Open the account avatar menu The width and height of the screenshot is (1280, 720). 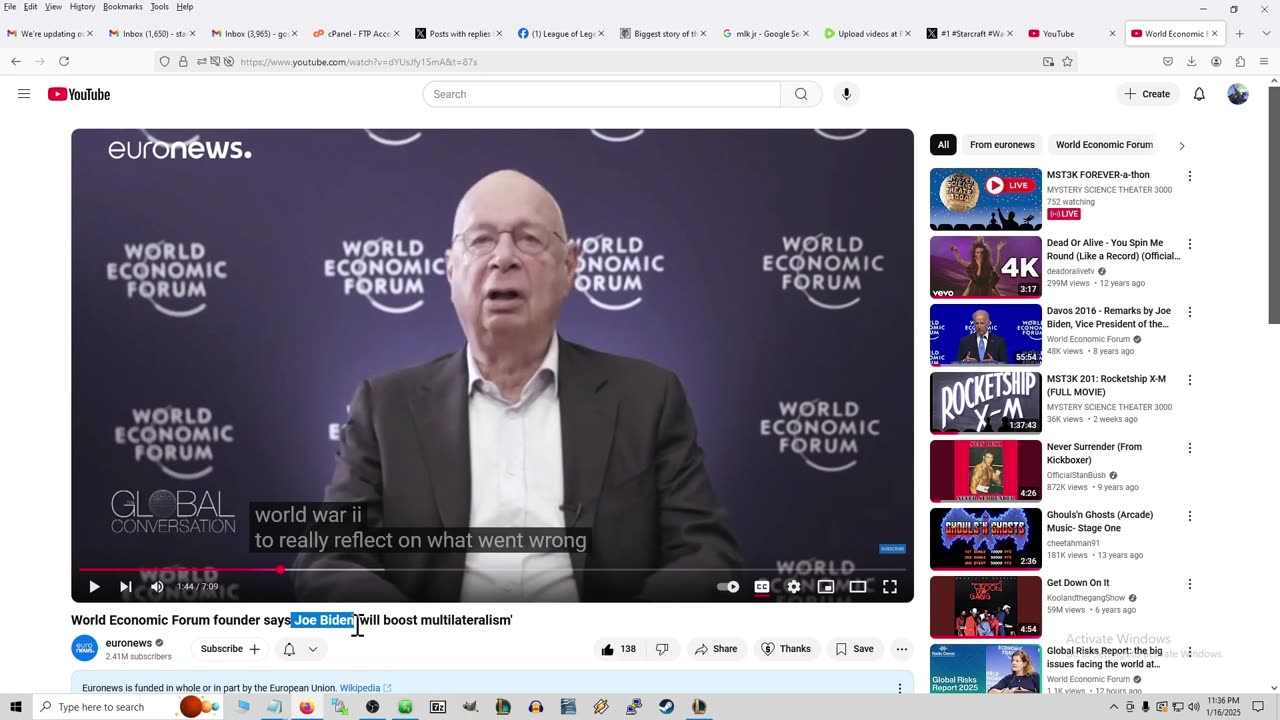1238,94
